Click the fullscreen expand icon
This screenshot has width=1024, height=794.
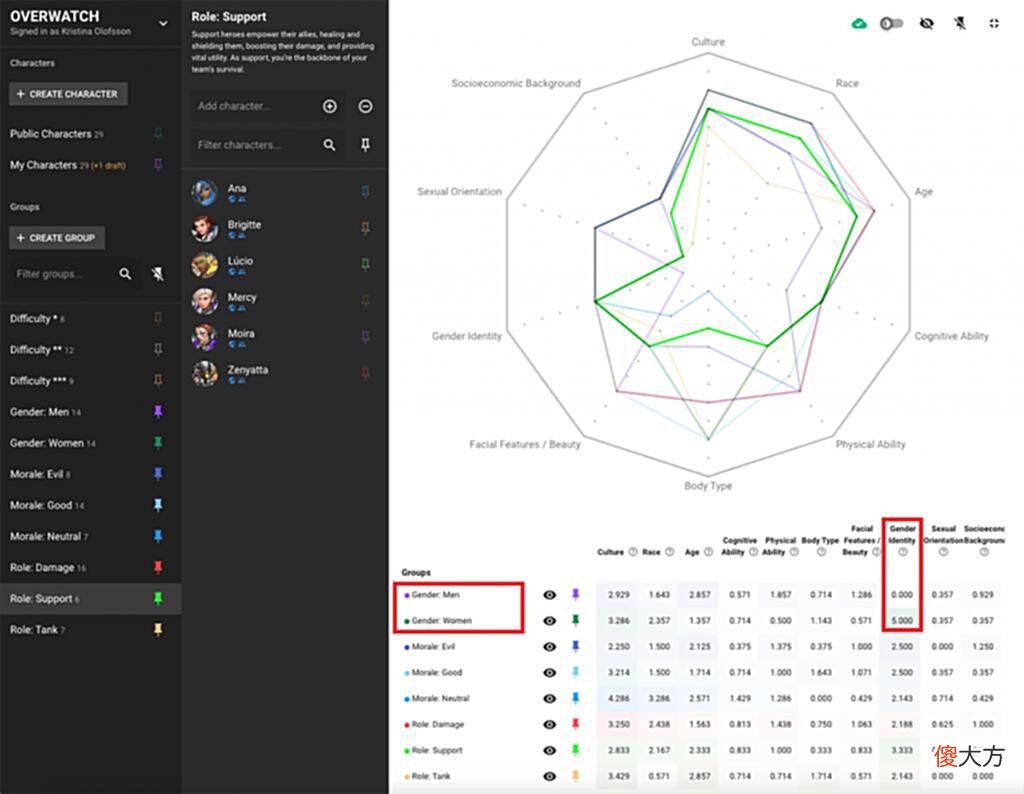pyautogui.click(x=993, y=24)
